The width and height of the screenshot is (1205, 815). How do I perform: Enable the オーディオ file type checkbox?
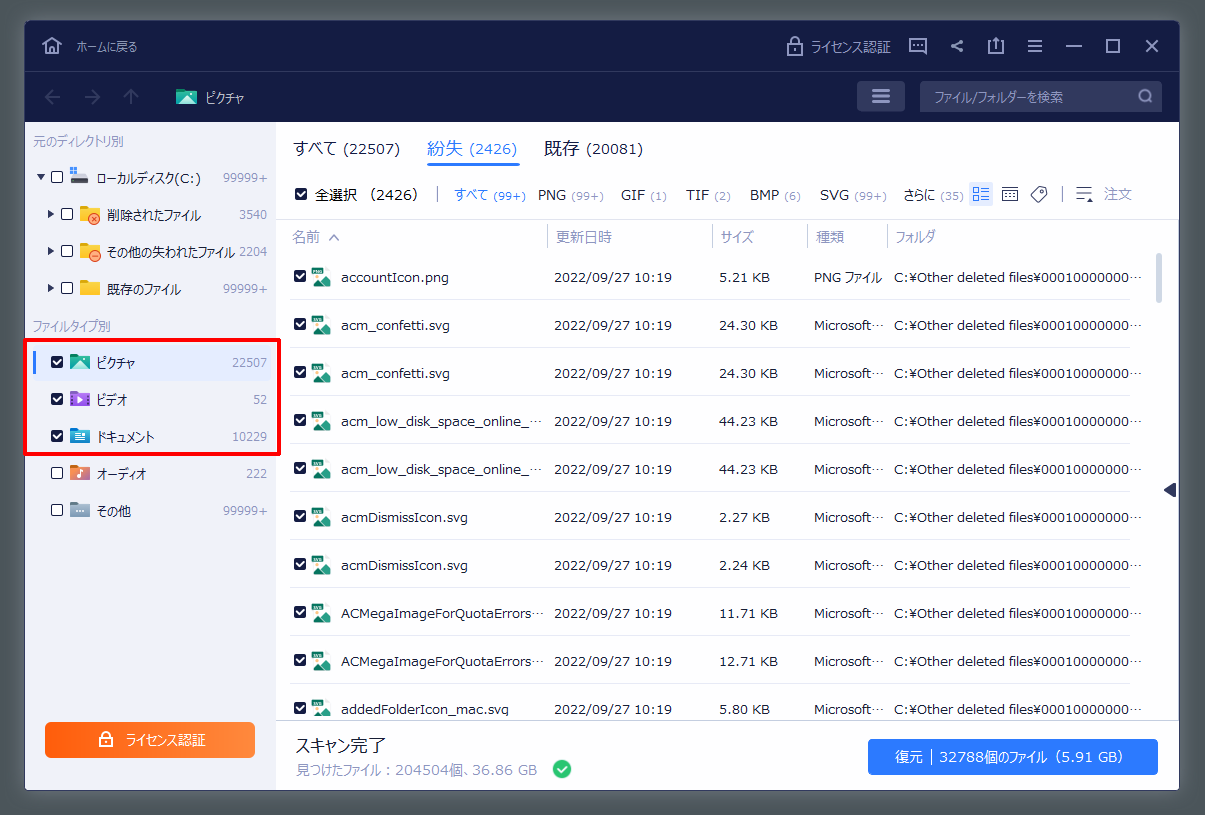click(x=57, y=473)
